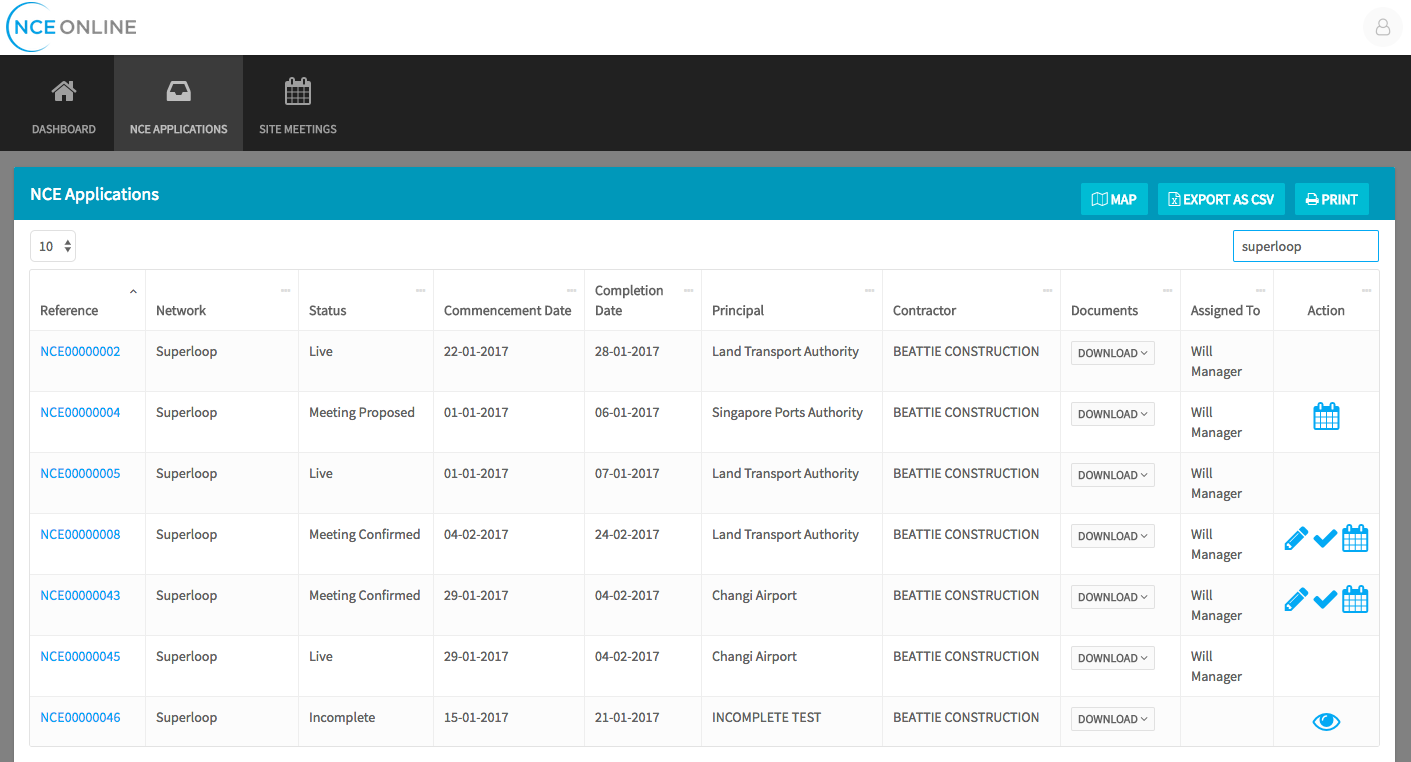
Task: Click the user profile icon
Action: (1382, 27)
